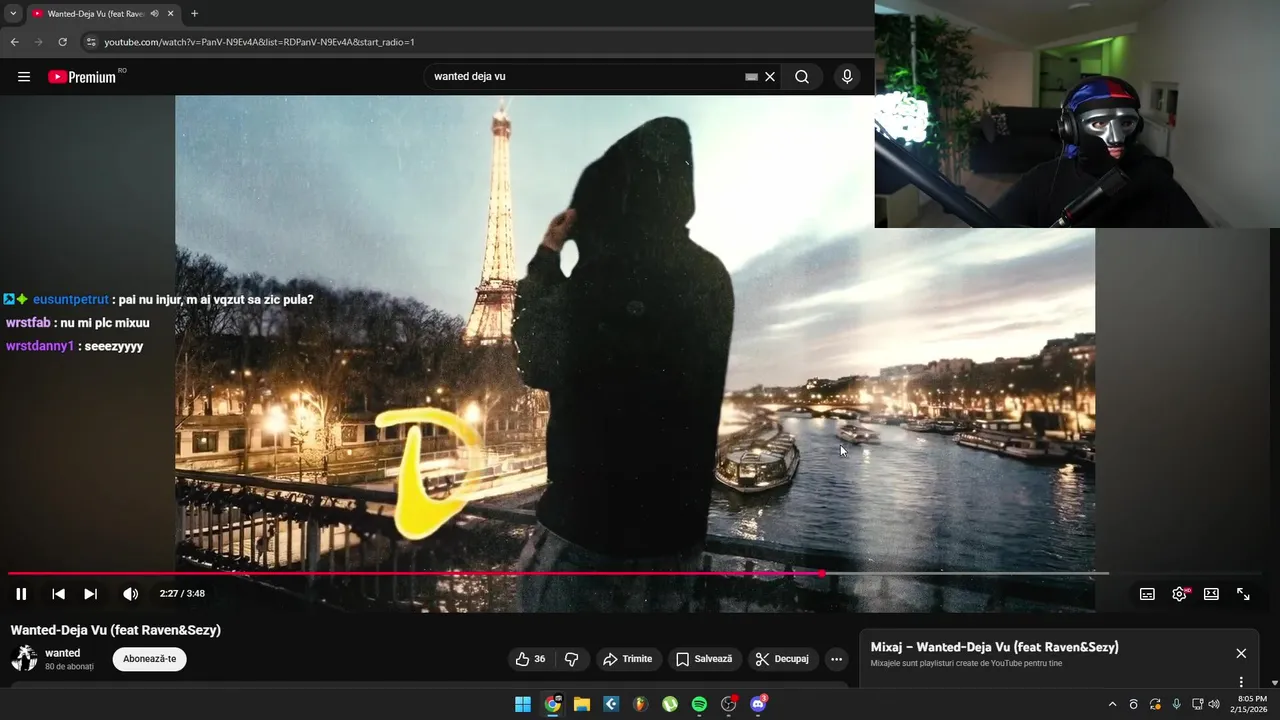Open the YouTube hamburger guide menu
Screen dimensions: 1280x720
24,77
